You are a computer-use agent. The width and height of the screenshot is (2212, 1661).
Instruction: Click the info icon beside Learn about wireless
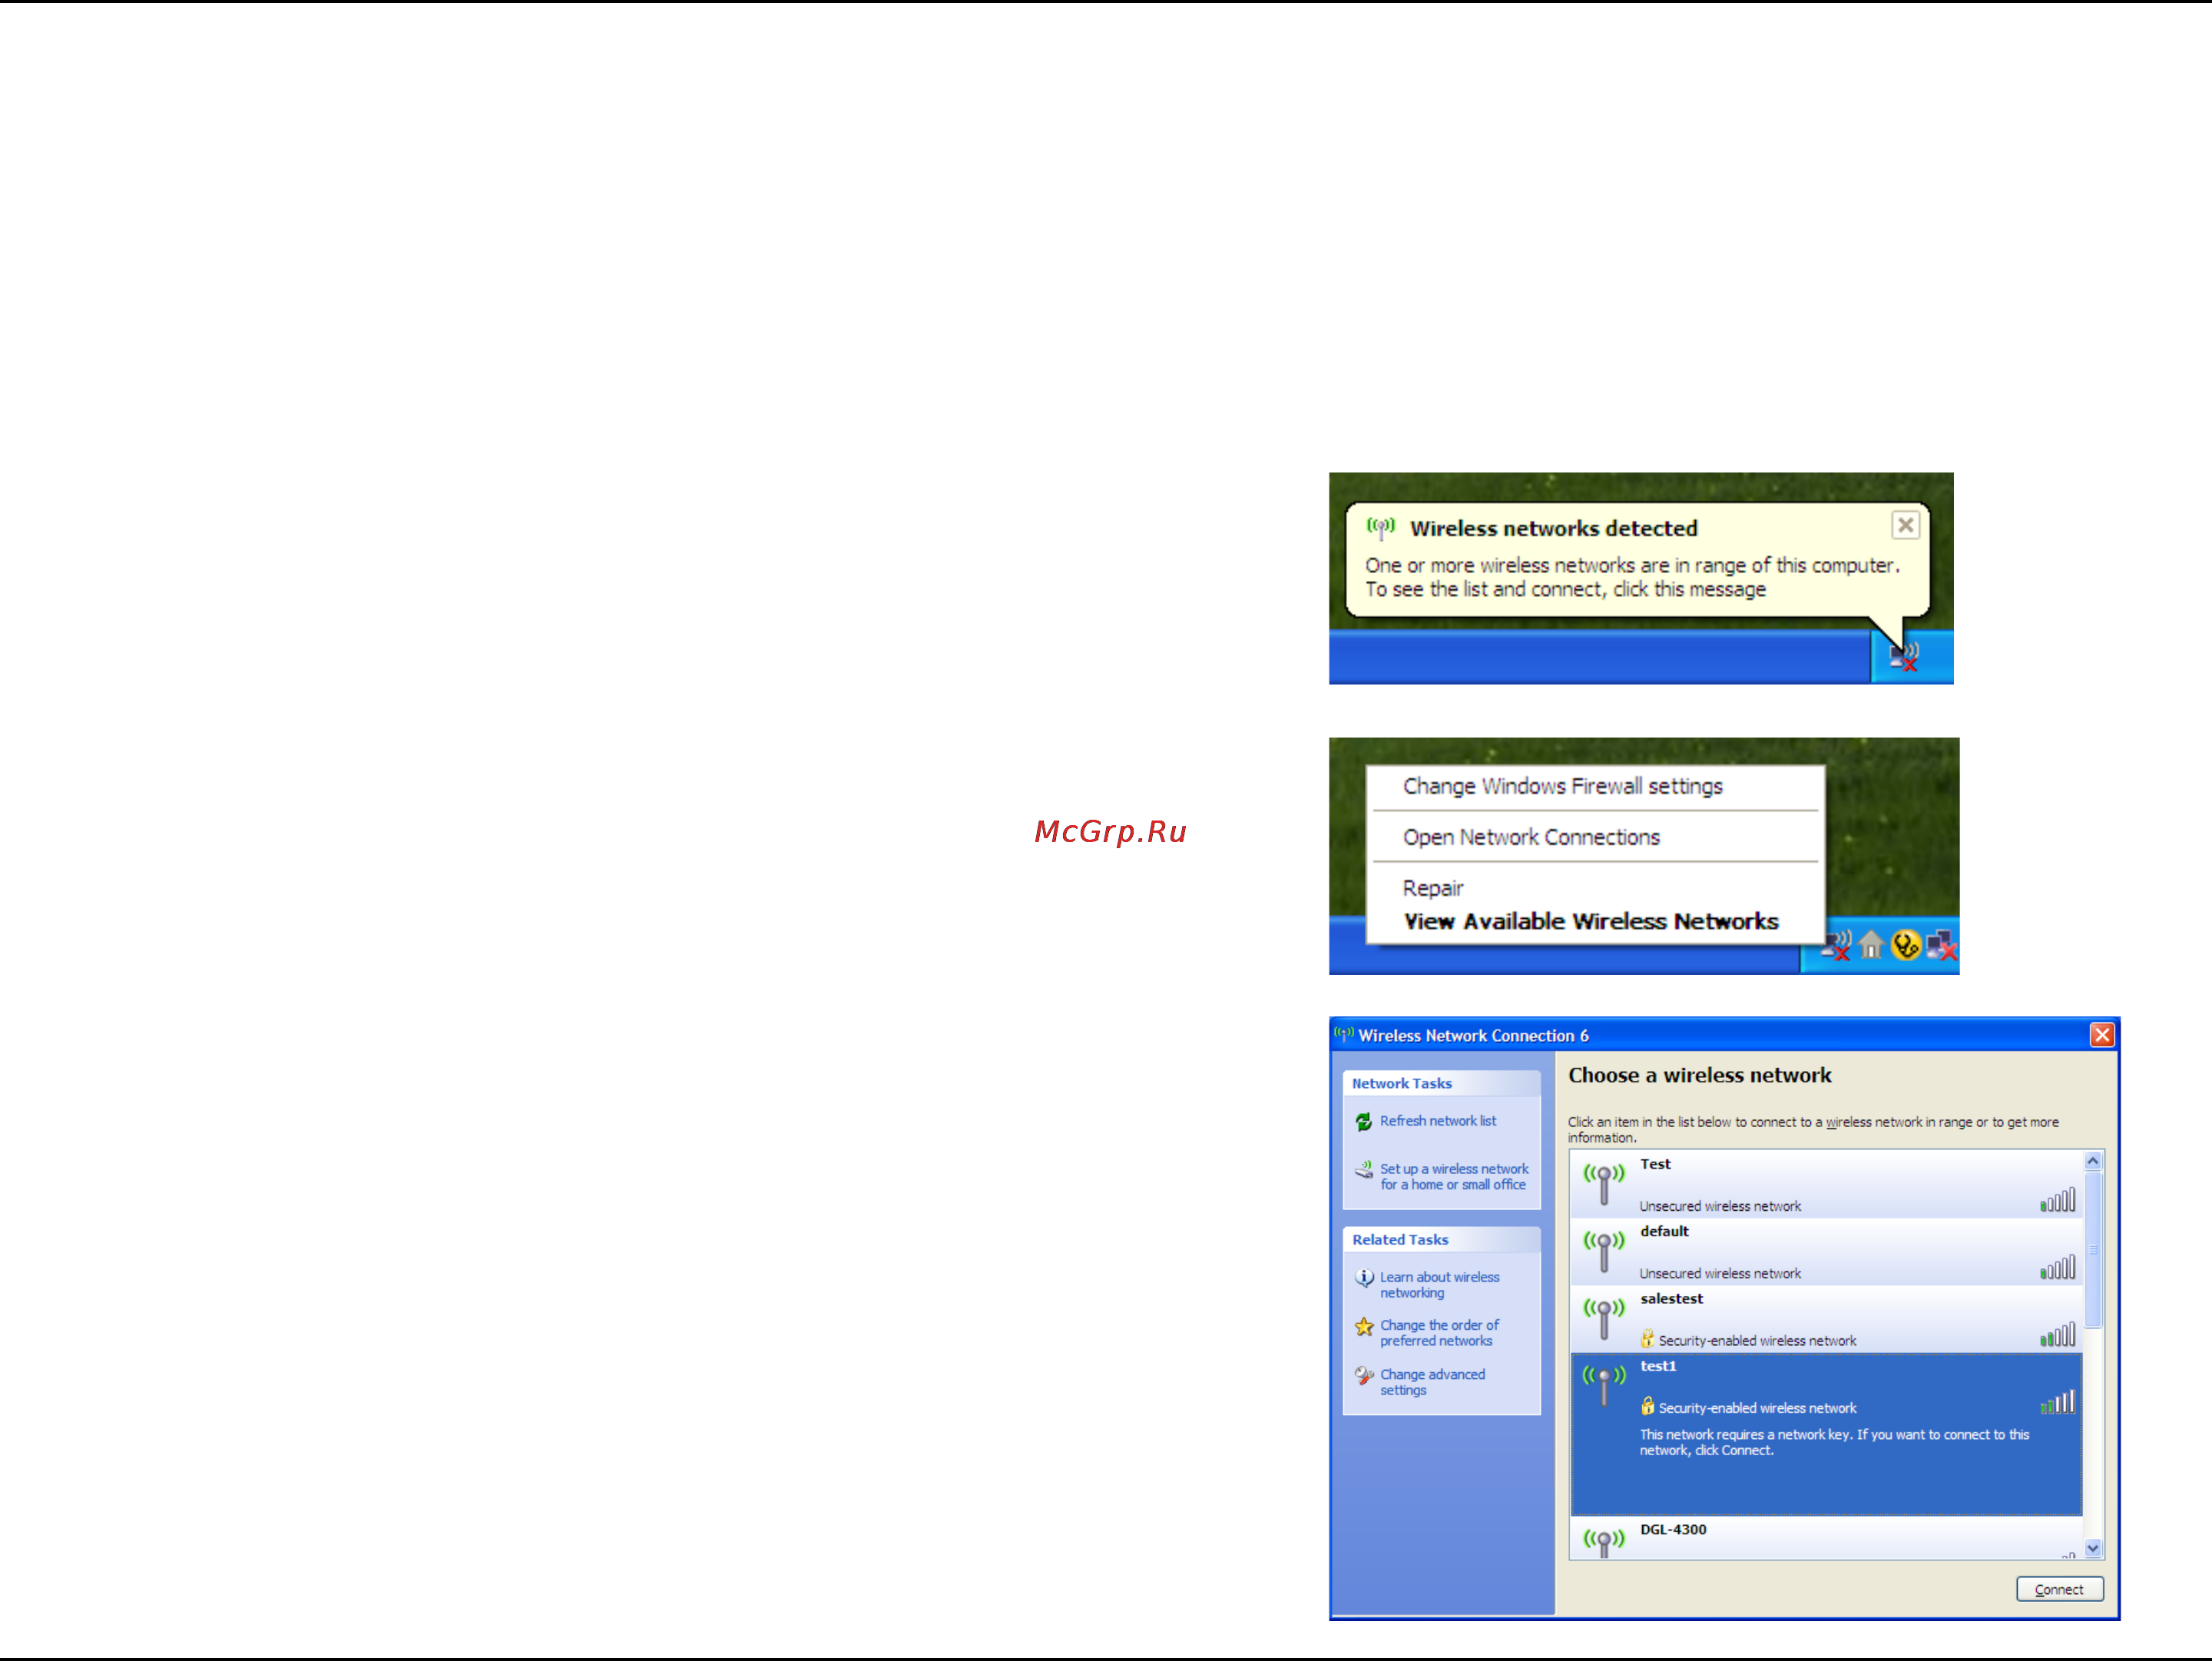pyautogui.click(x=1364, y=1278)
